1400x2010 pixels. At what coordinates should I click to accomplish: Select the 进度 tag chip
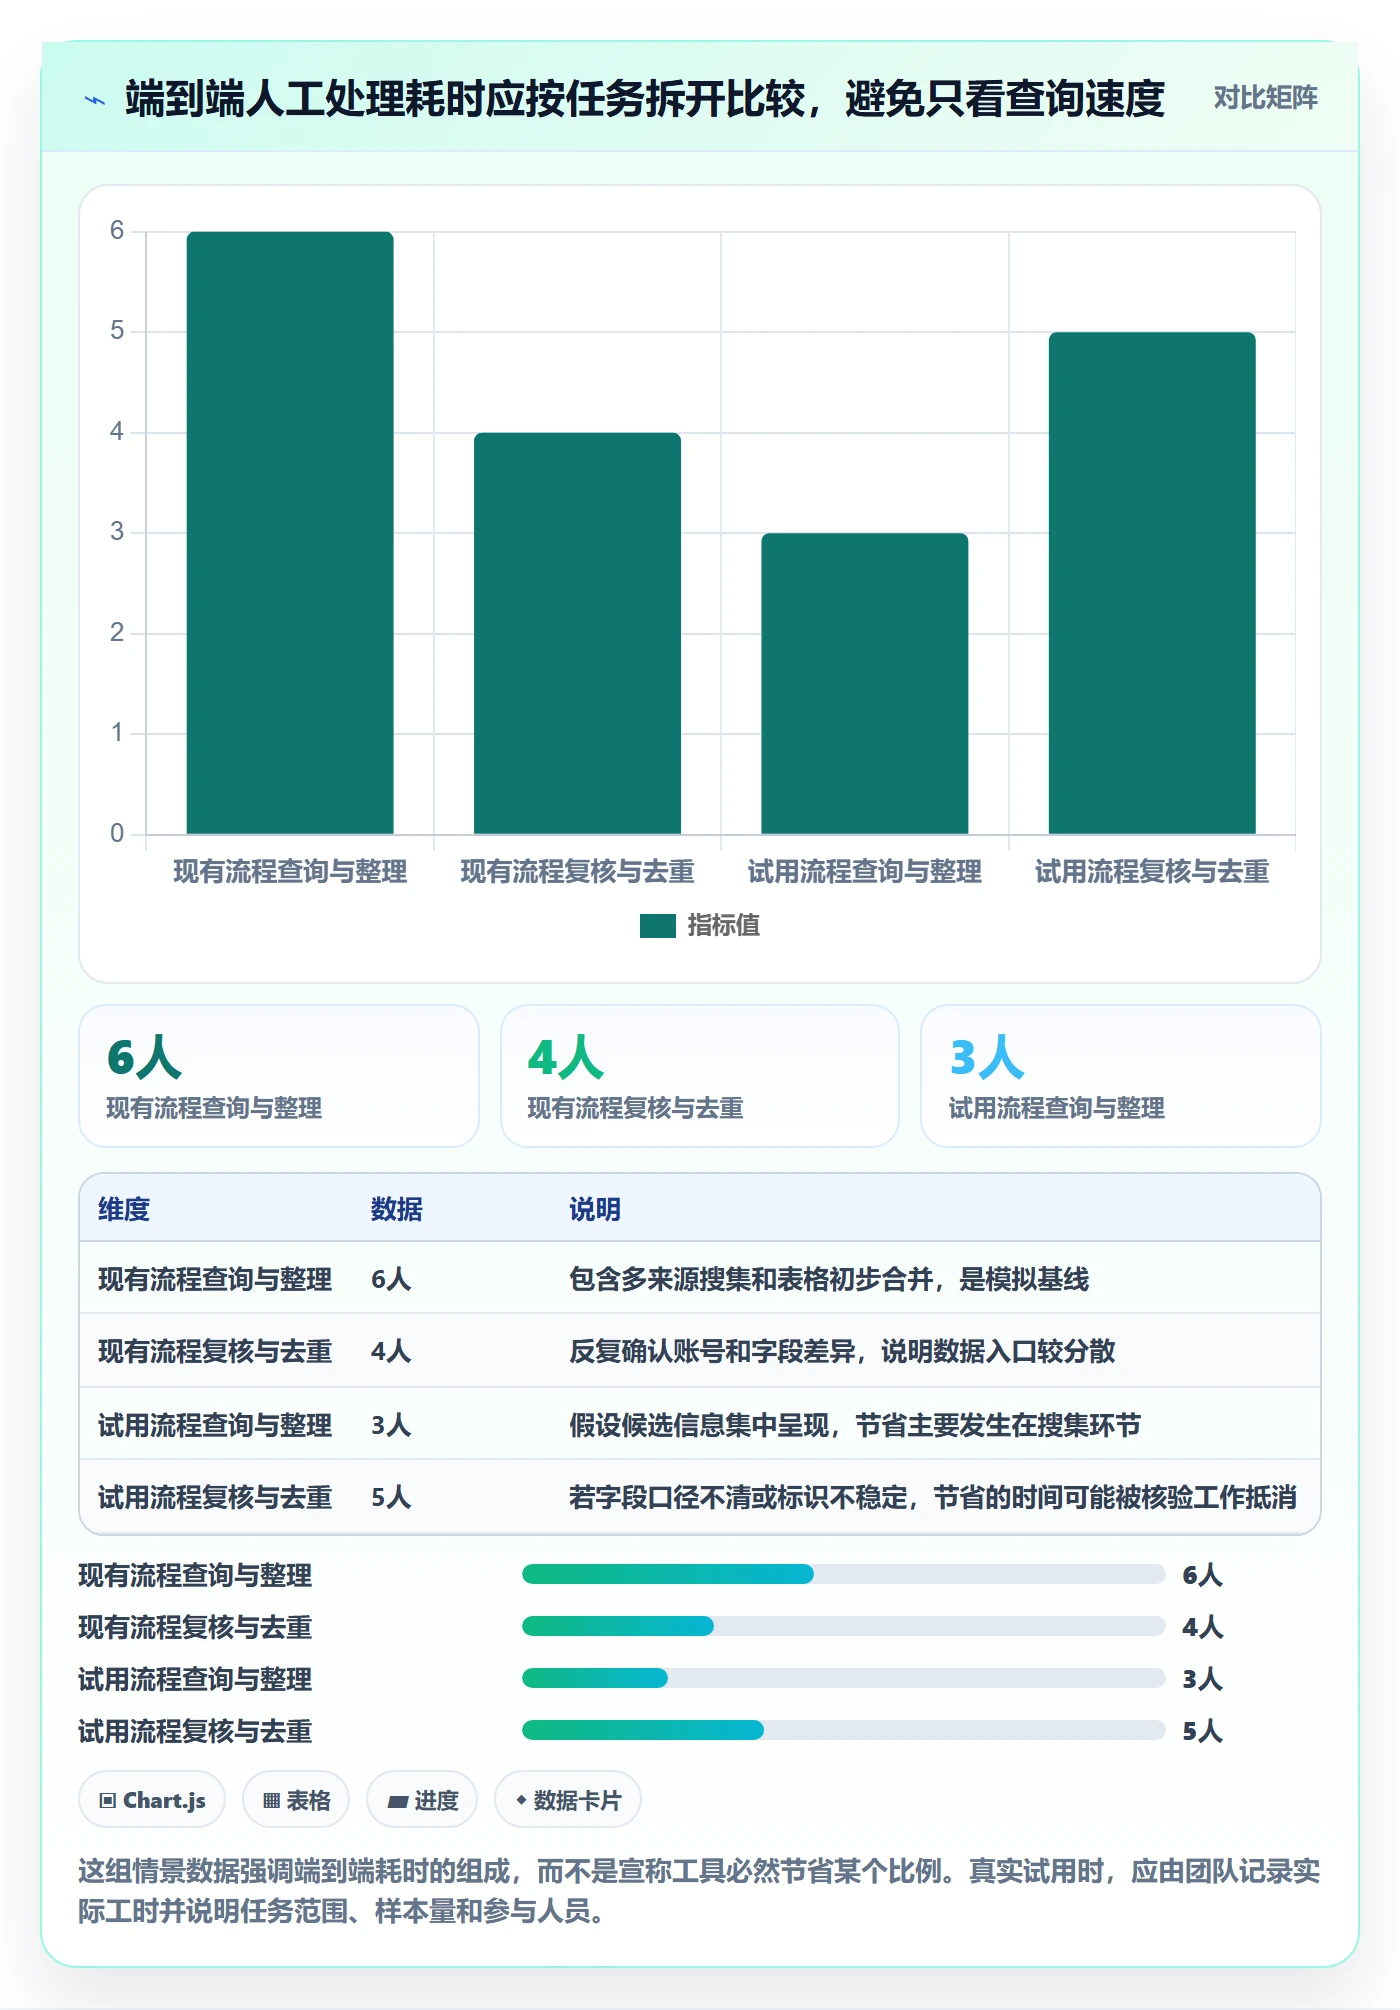point(422,1800)
